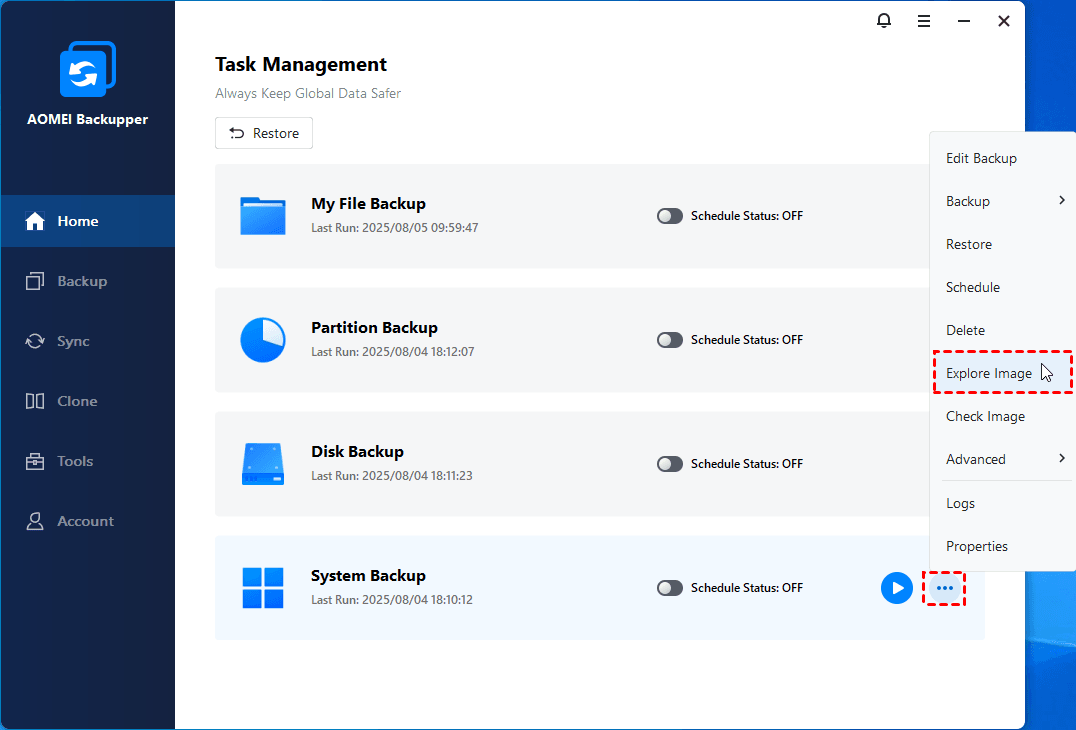Toggle schedule status for My File Backup
The image size is (1076, 730).
(670, 216)
